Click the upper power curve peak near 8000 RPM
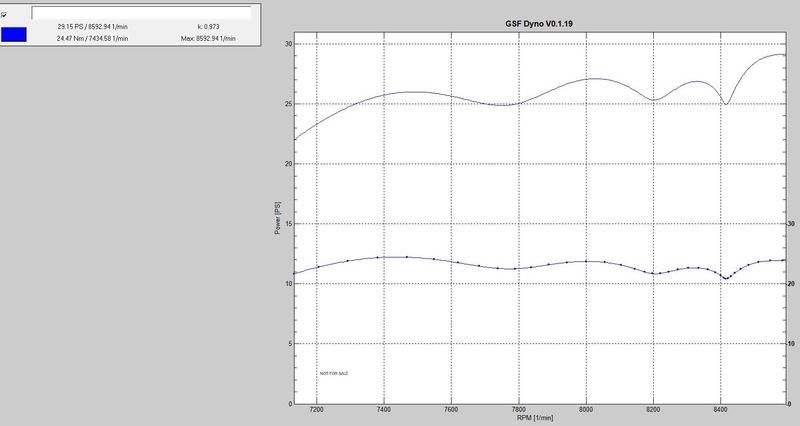 click(x=594, y=79)
